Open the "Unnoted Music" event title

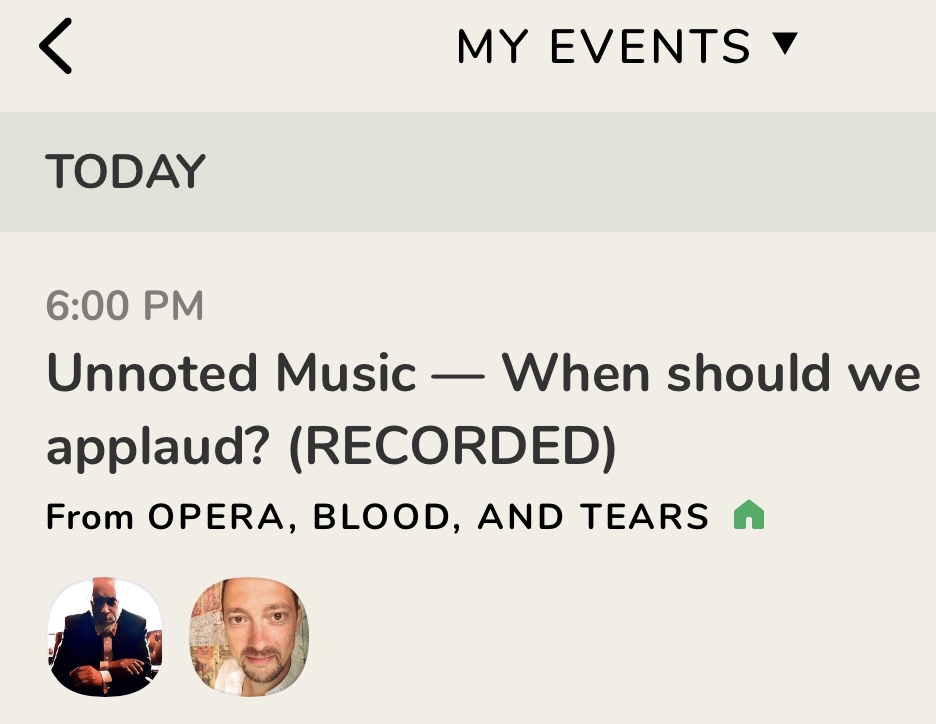(231, 375)
